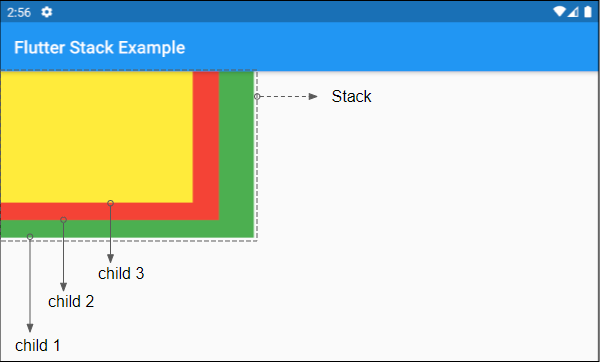Viewport: 600px width, 362px height.
Task: Tap the Wi-Fi signal icon
Action: click(x=559, y=12)
